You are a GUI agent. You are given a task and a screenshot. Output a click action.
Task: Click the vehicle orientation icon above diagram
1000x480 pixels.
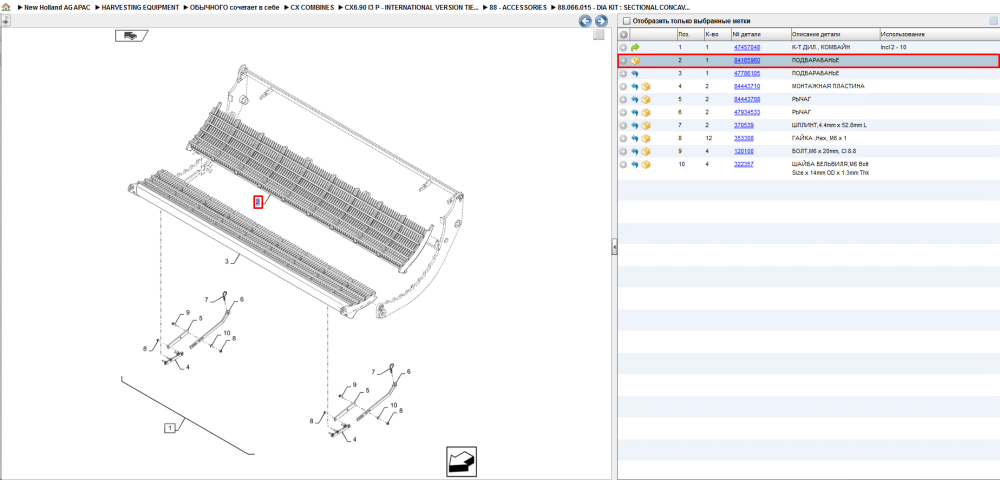[x=131, y=36]
